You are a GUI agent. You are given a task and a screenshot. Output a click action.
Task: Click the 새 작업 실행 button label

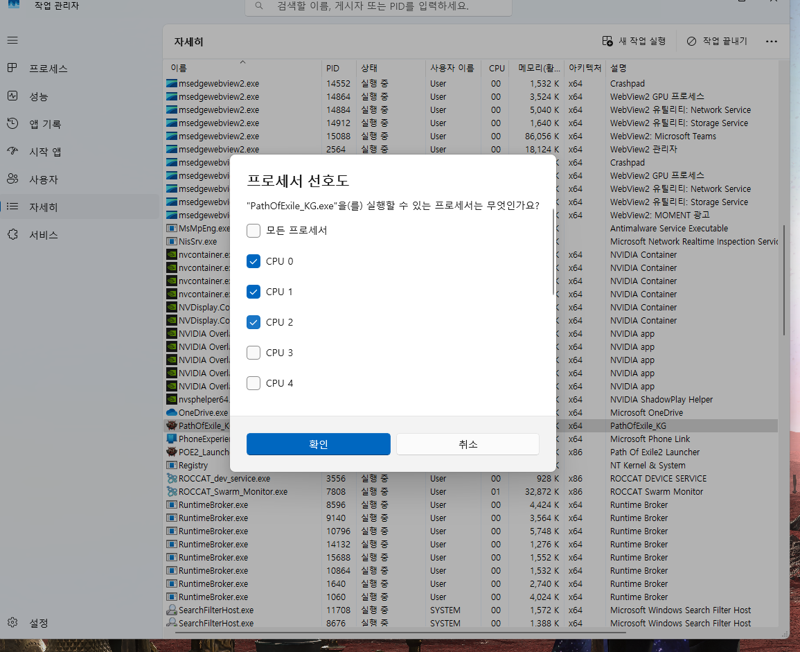(x=642, y=41)
